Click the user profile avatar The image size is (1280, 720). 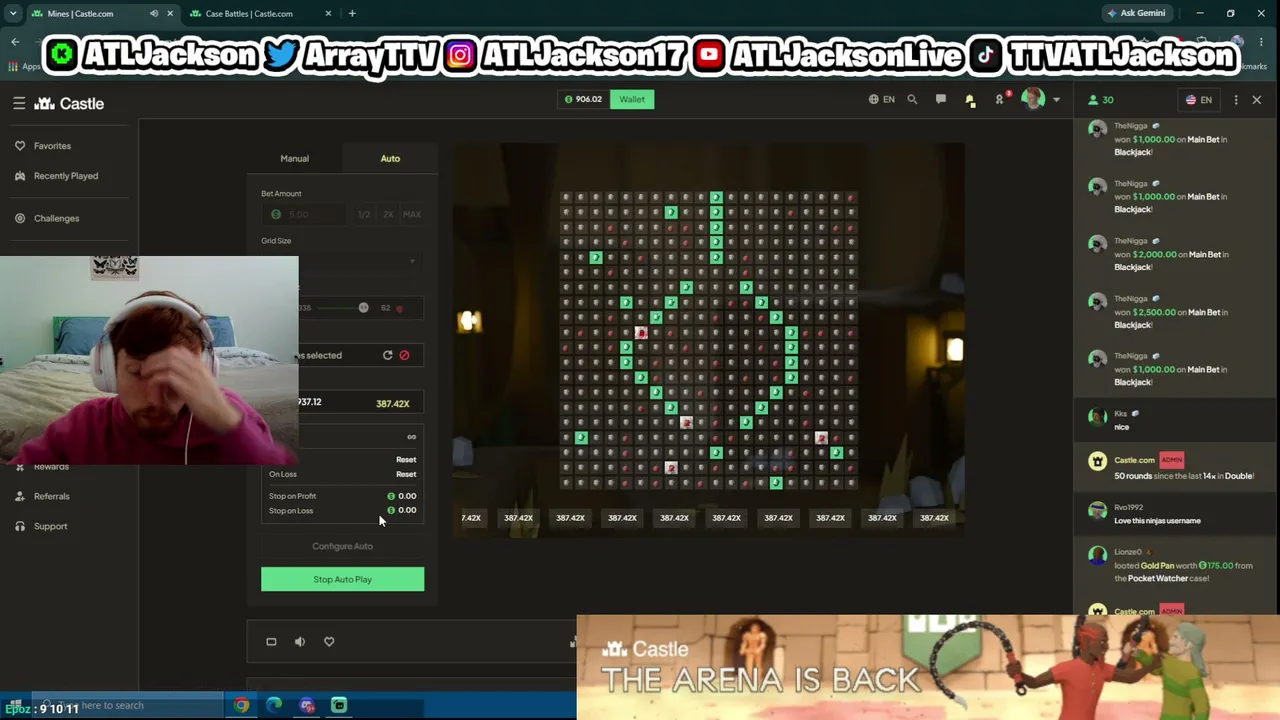[x=1033, y=99]
